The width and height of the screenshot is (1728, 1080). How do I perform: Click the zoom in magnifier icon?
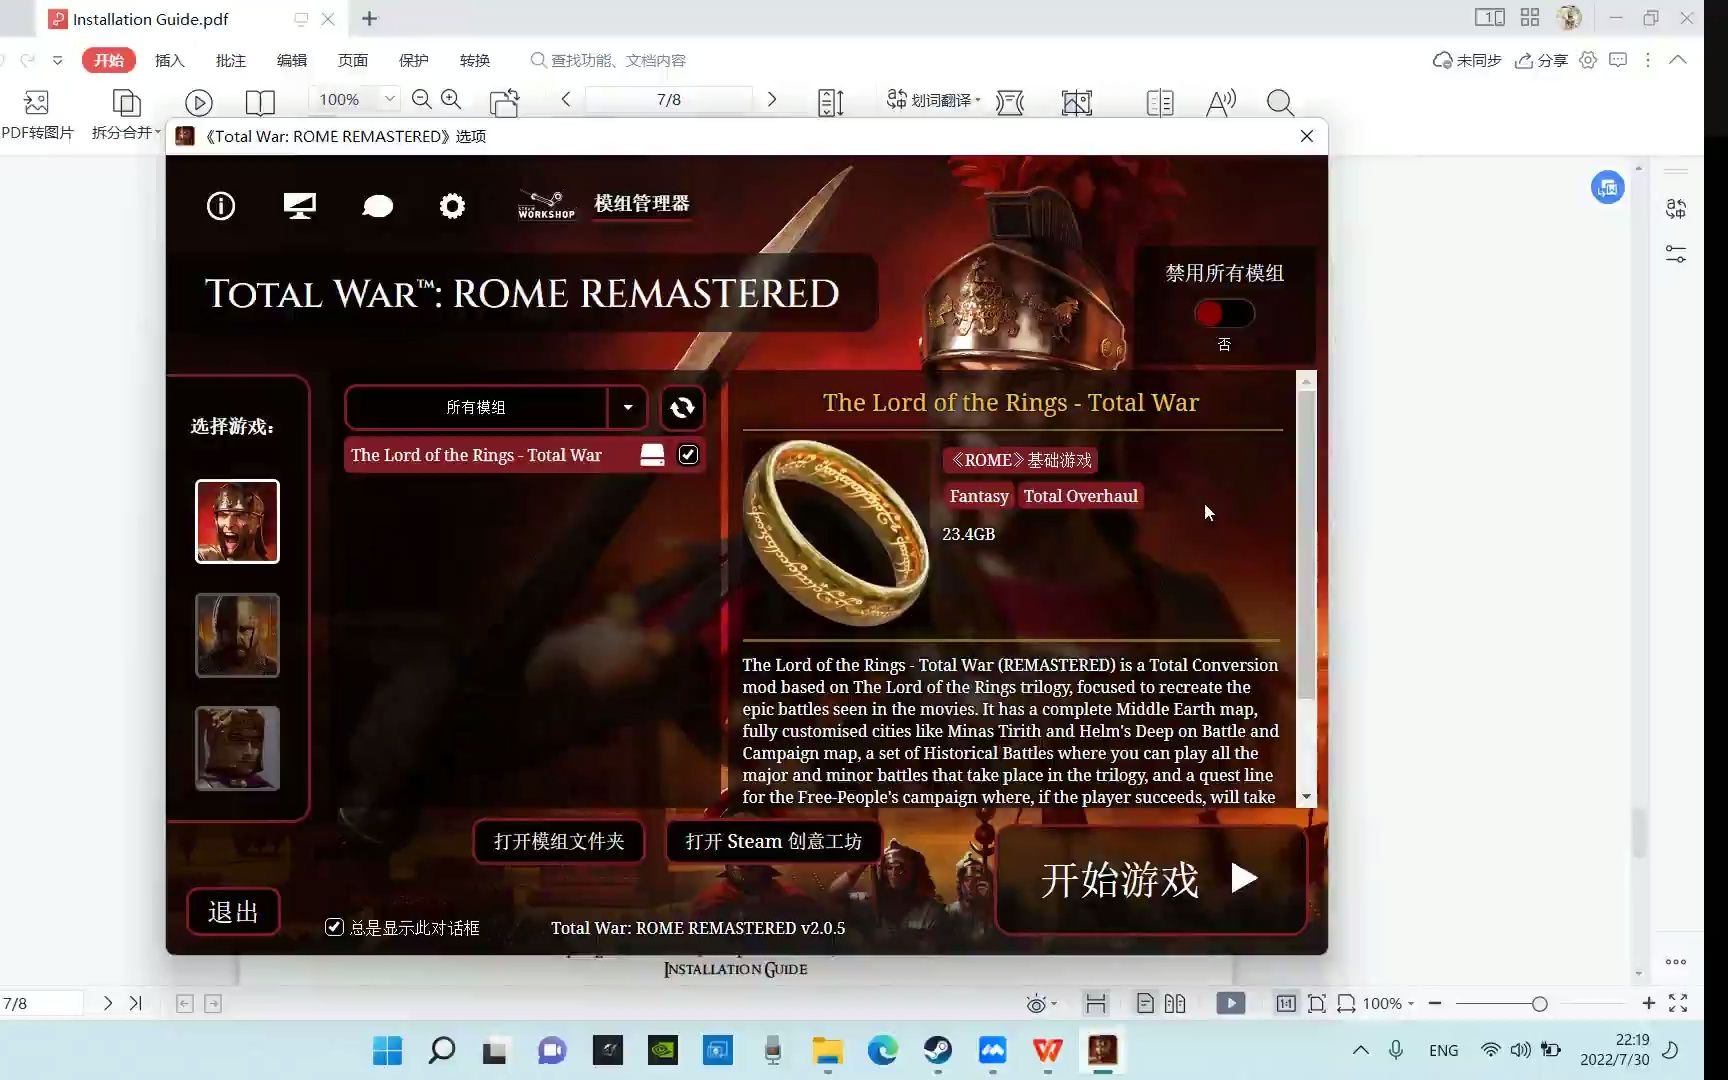[452, 99]
